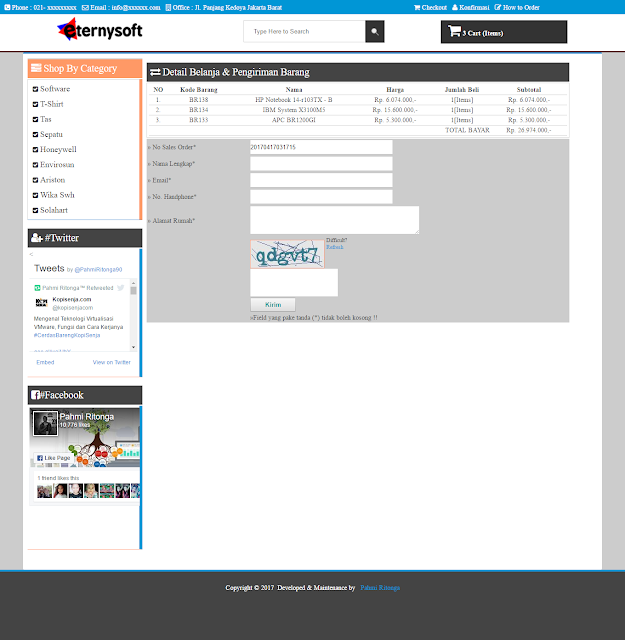Focus the Email input field
625x640 pixels.
pyautogui.click(x=321, y=180)
